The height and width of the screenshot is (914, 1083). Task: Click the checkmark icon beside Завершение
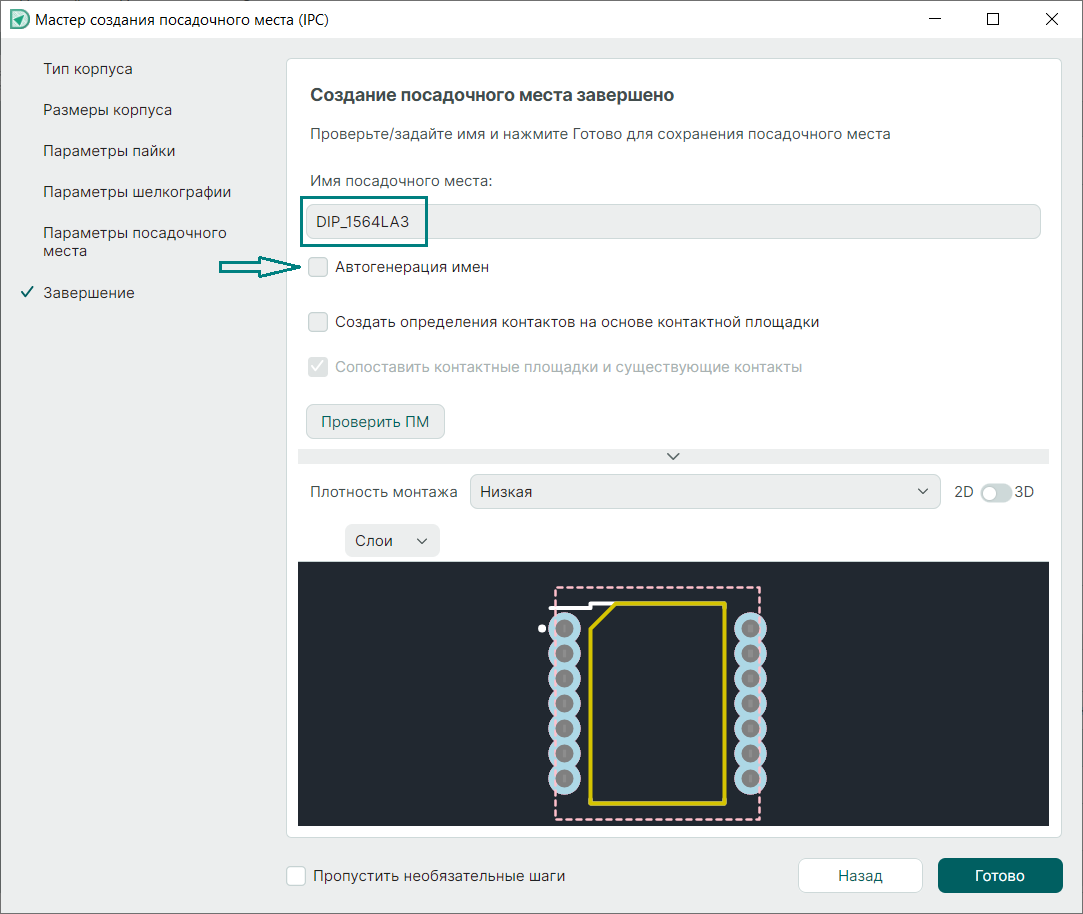point(27,293)
